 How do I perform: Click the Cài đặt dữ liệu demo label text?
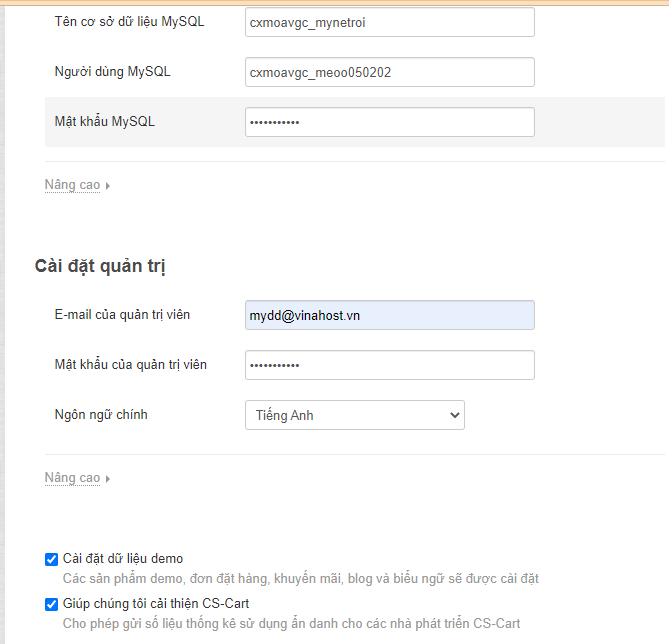[123, 559]
